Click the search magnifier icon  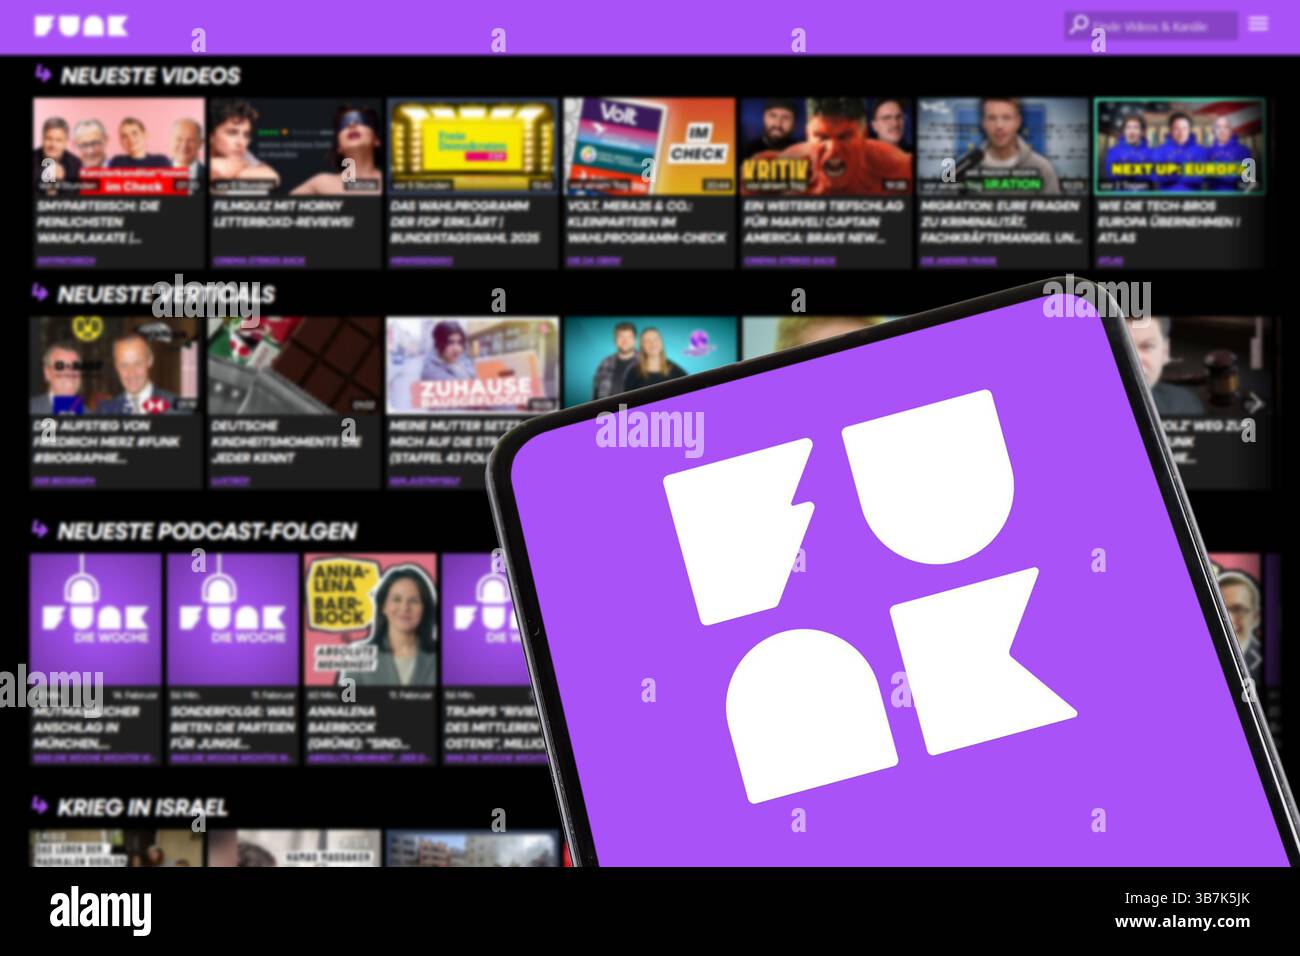[x=1078, y=24]
